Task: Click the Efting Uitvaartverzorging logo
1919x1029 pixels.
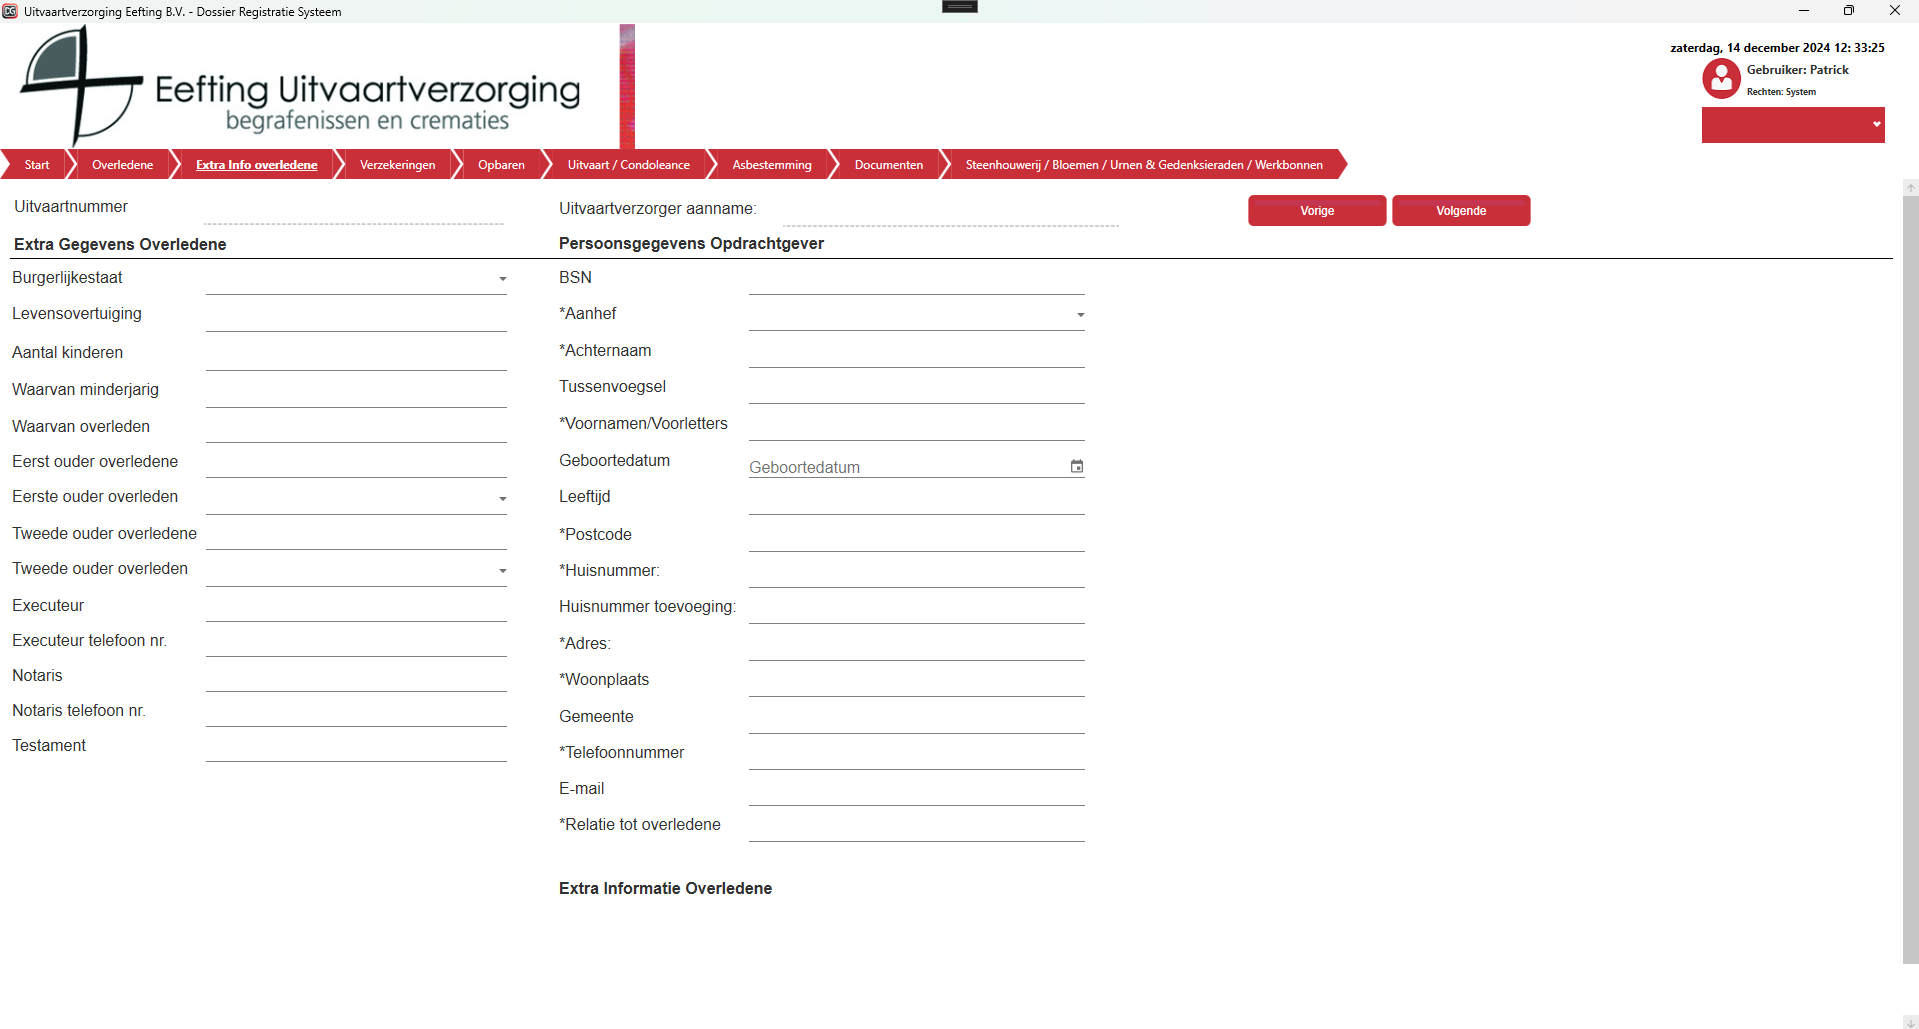Action: coord(300,87)
